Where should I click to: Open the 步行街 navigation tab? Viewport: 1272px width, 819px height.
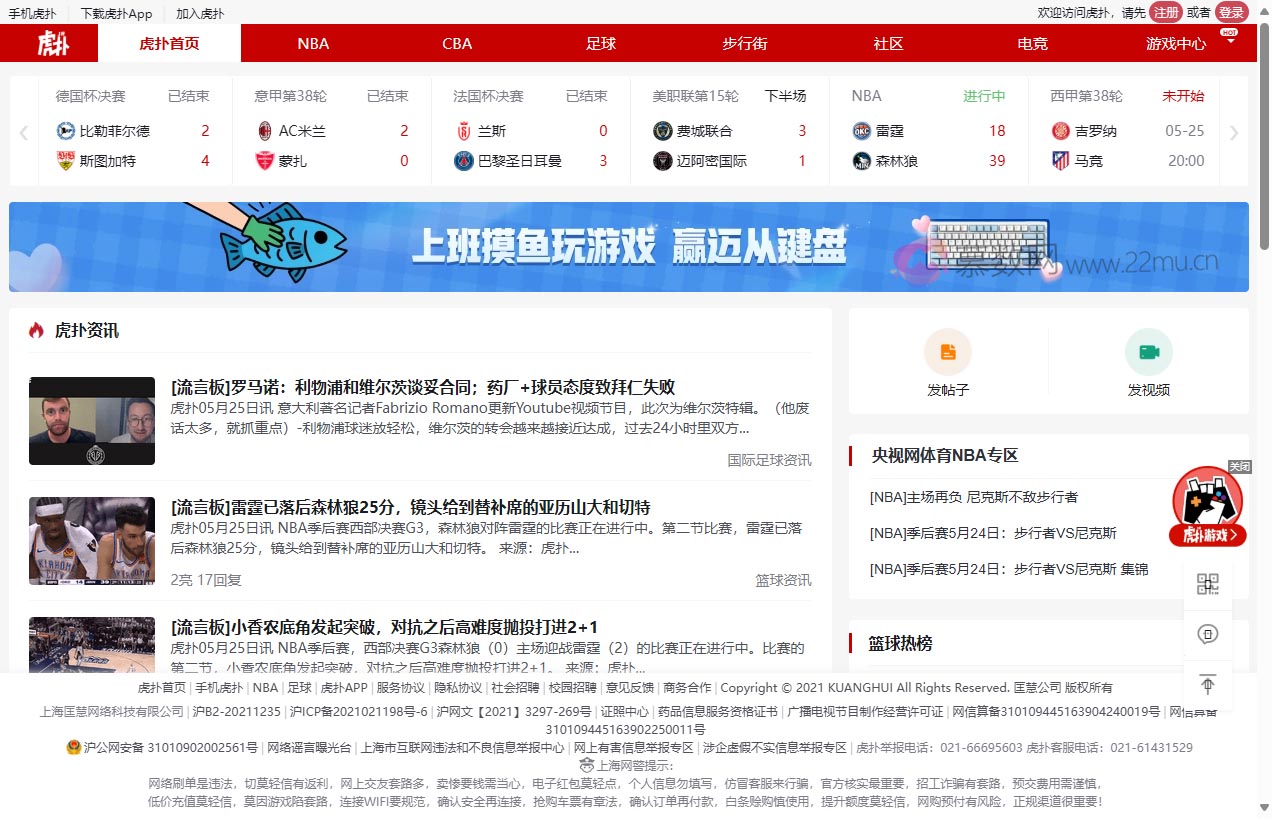[744, 44]
